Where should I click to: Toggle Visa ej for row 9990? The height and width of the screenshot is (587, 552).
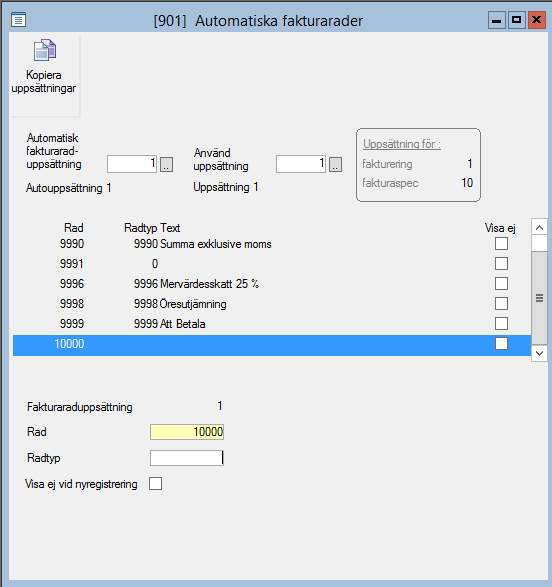pyautogui.click(x=501, y=244)
